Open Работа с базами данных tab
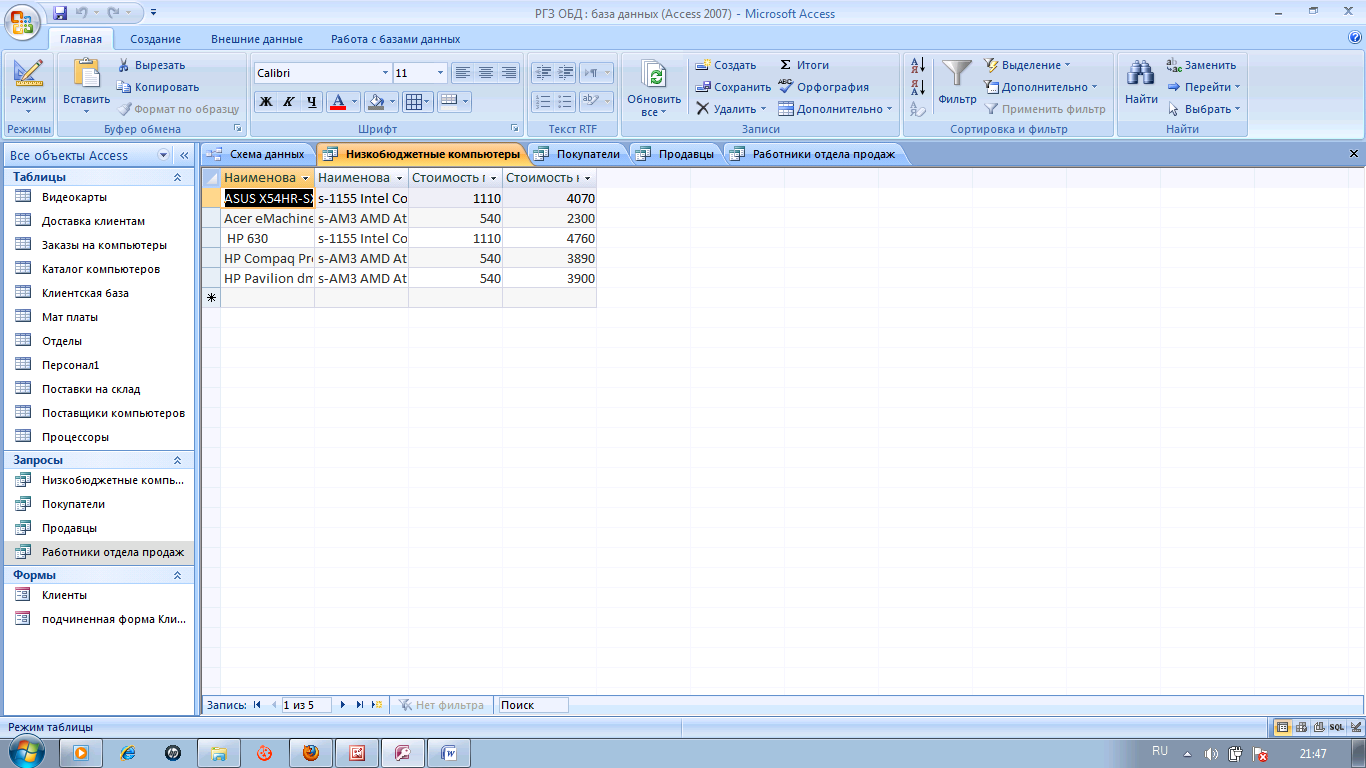This screenshot has width=1366, height=768. point(396,39)
